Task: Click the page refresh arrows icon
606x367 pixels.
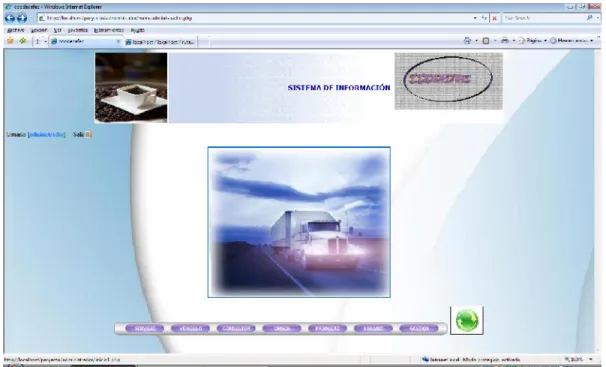Action: point(484,18)
